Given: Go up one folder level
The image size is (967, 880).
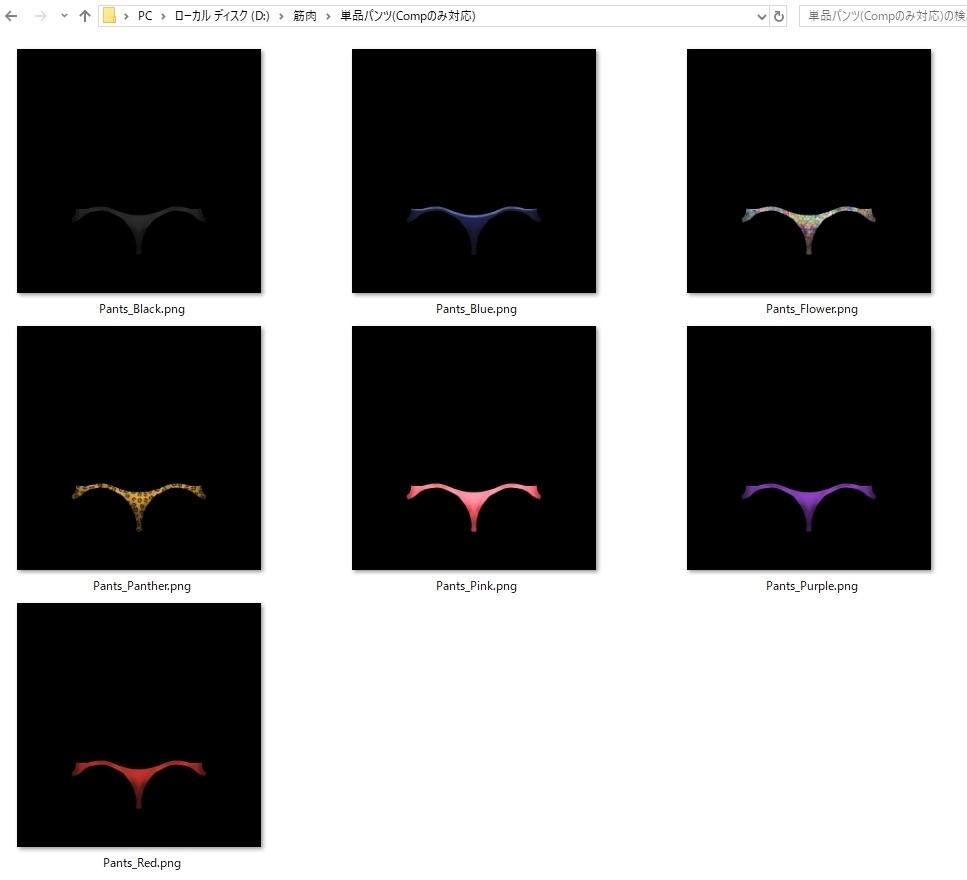Looking at the screenshot, I should pyautogui.click(x=85, y=16).
